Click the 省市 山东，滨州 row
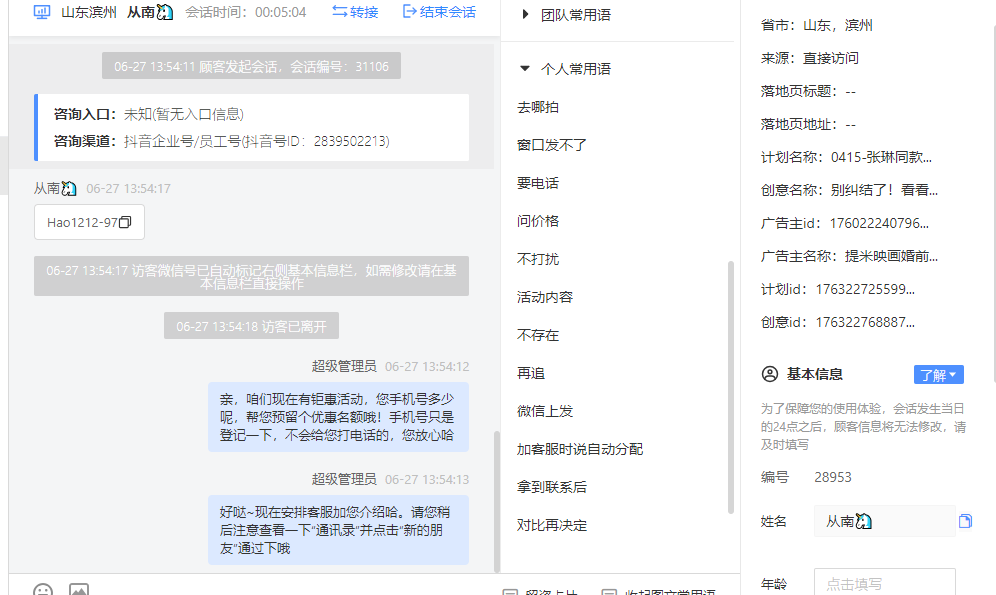The width and height of the screenshot is (996, 595). click(x=817, y=25)
